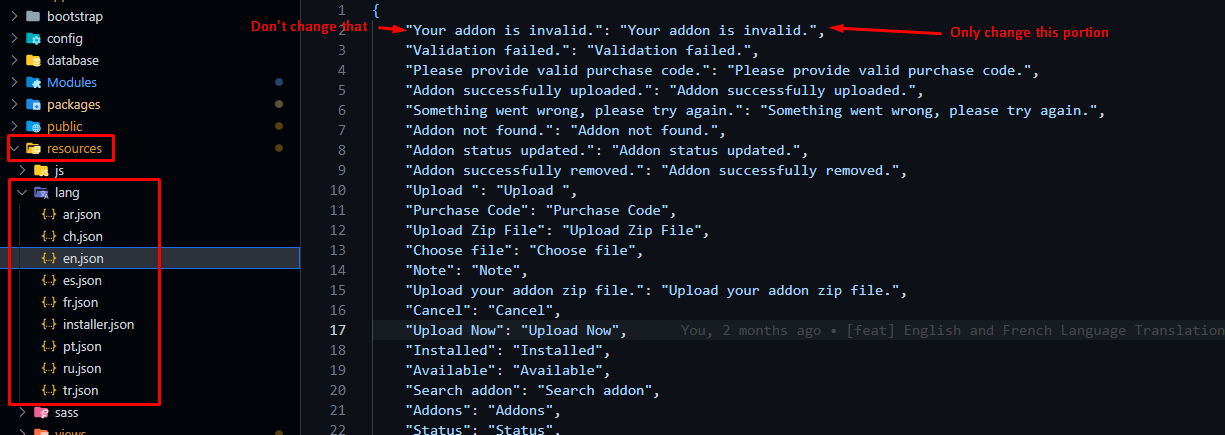1225x435 pixels.
Task: Click the JSON icon beside ar.json
Action: (47, 214)
